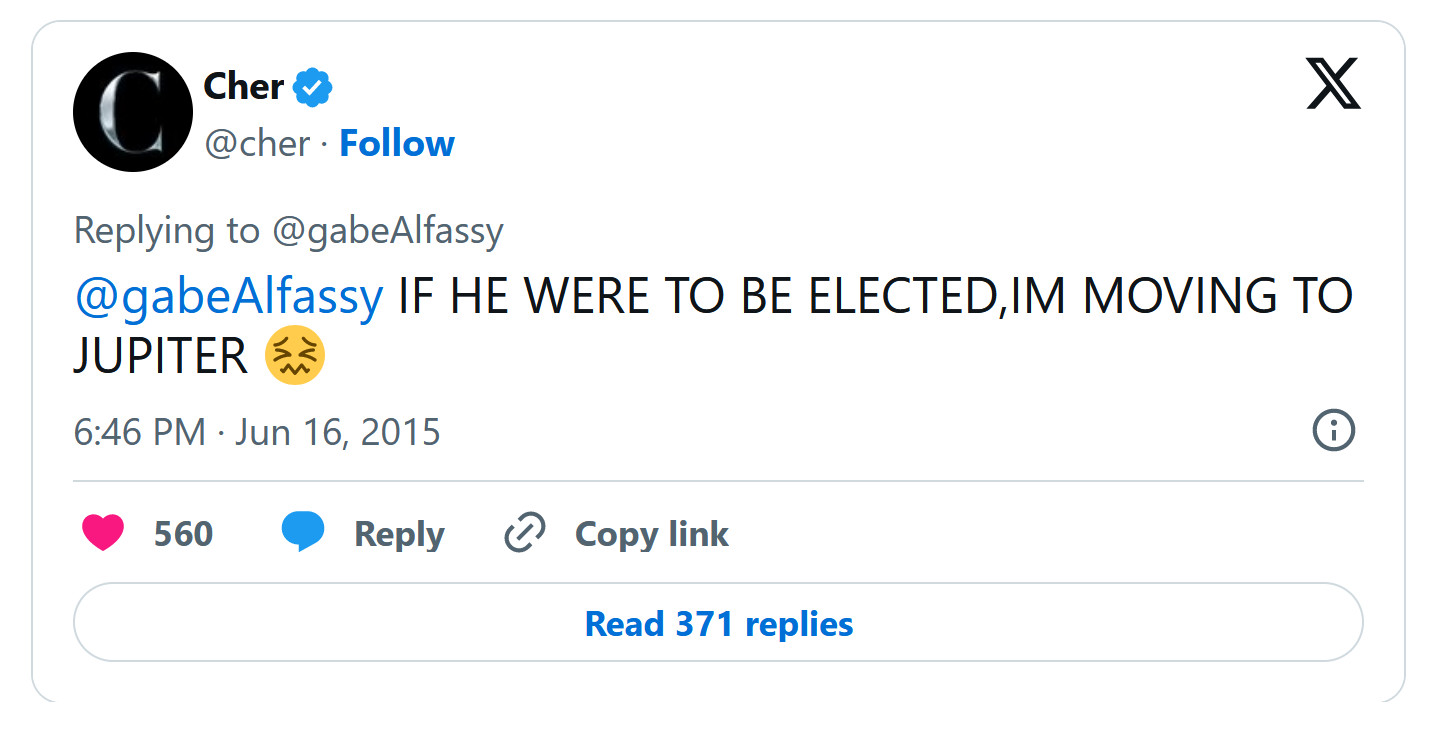Click the chain link icon
The width and height of the screenshot is (1446, 741).
(524, 533)
